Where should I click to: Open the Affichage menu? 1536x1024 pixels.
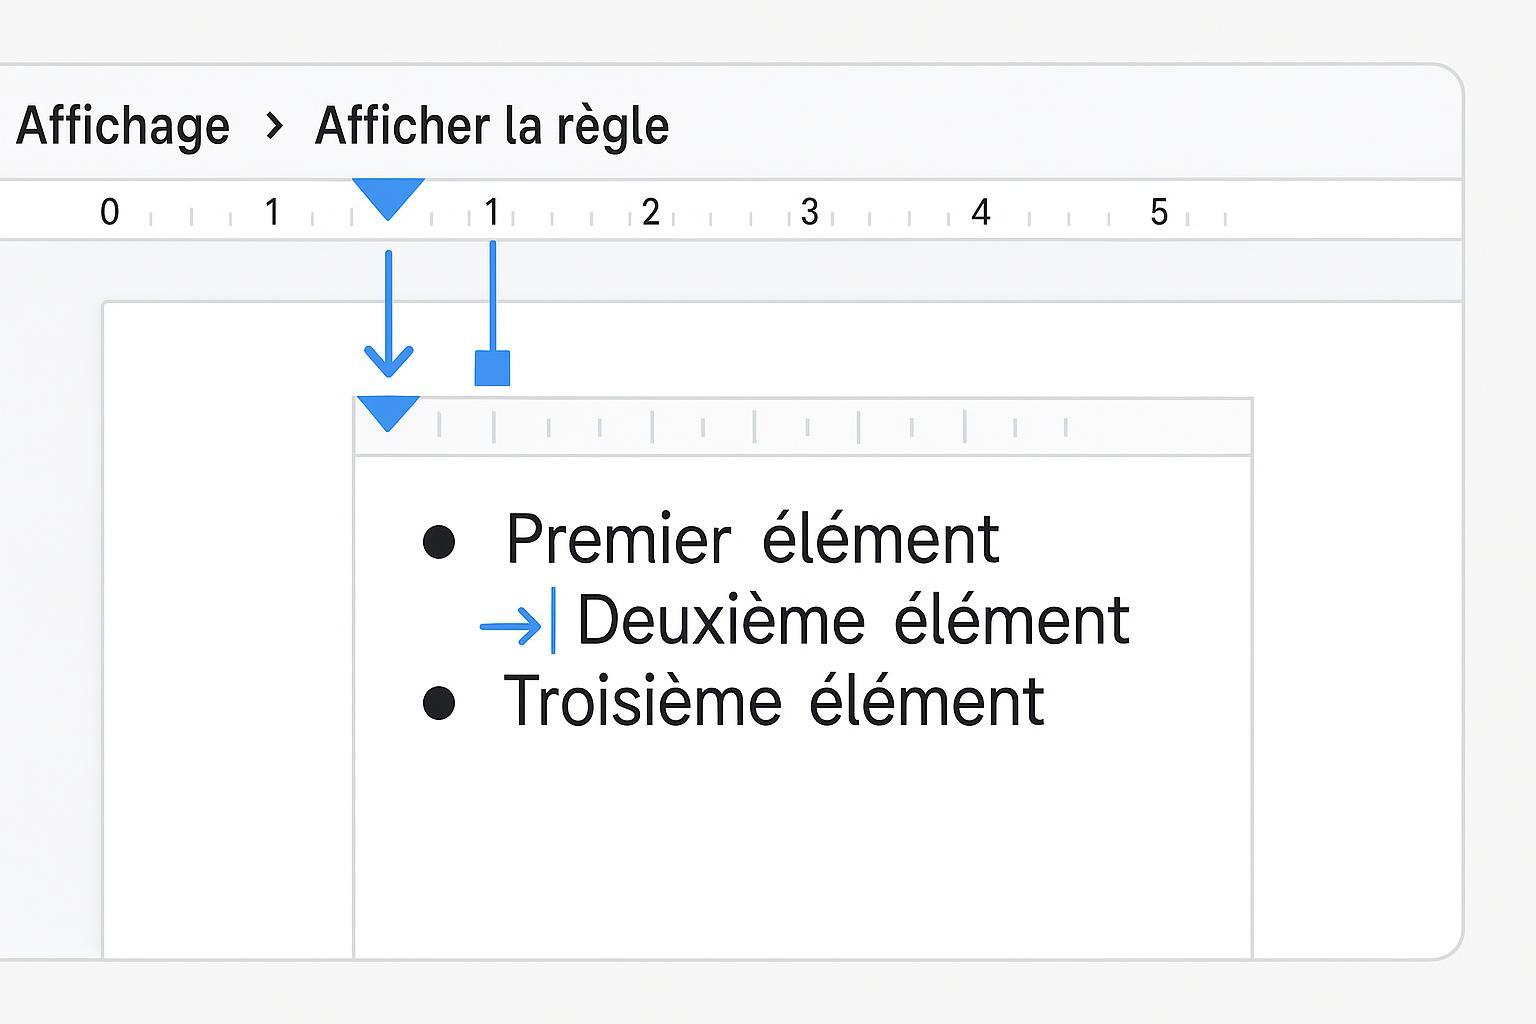point(123,126)
